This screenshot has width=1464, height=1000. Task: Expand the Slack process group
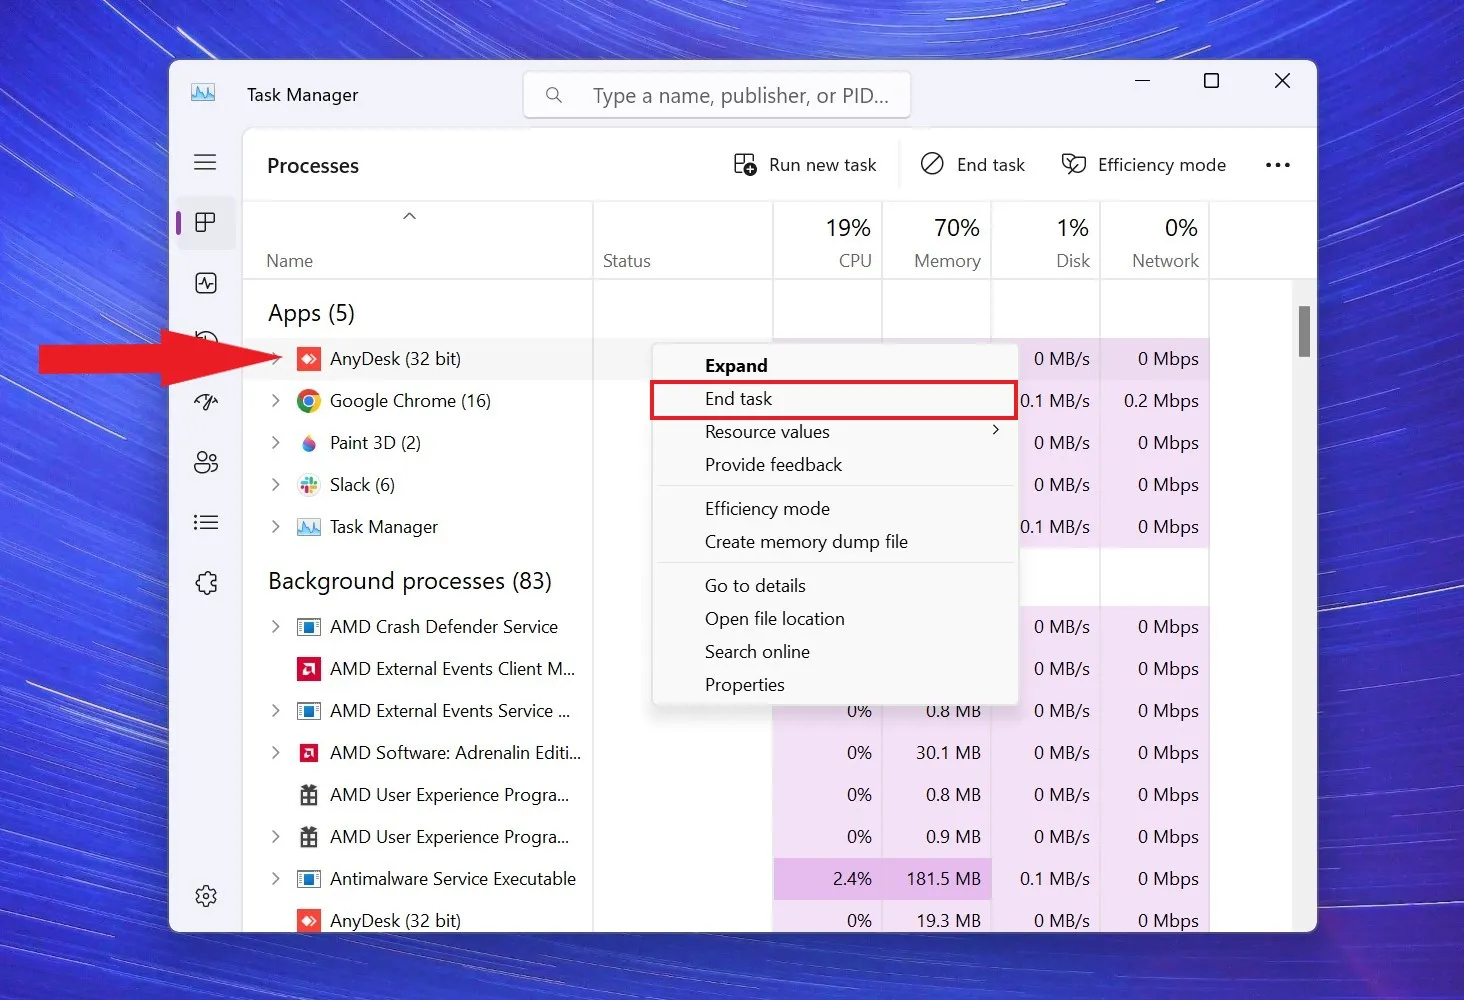276,485
